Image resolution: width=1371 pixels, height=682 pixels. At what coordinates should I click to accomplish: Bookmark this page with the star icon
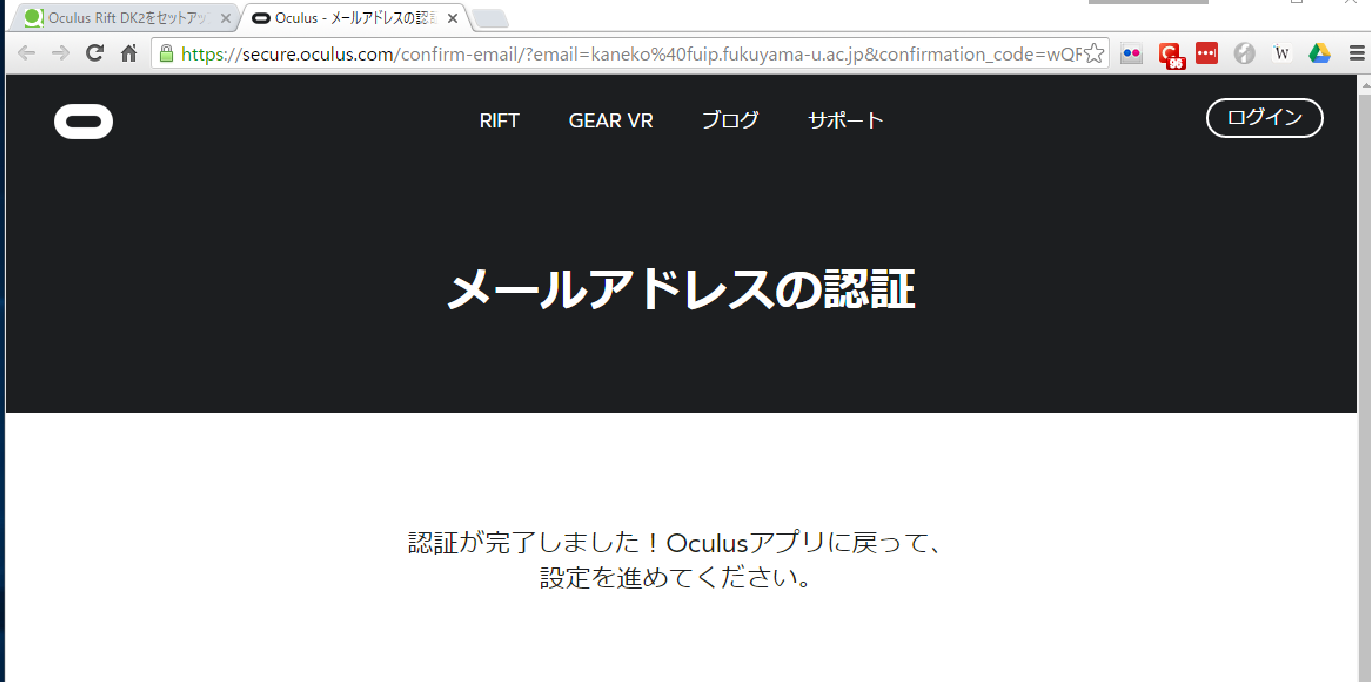coord(1095,54)
